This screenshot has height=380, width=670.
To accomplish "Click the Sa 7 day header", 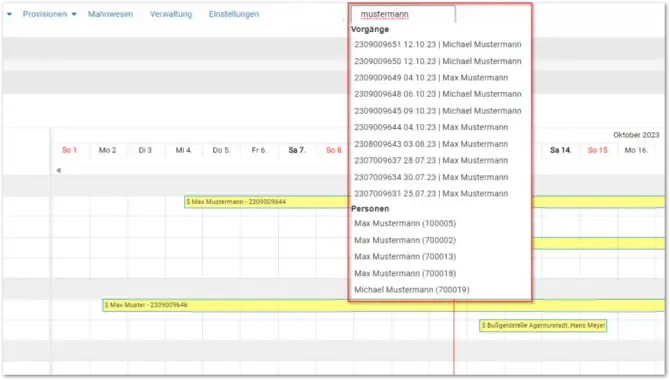I will (297, 150).
